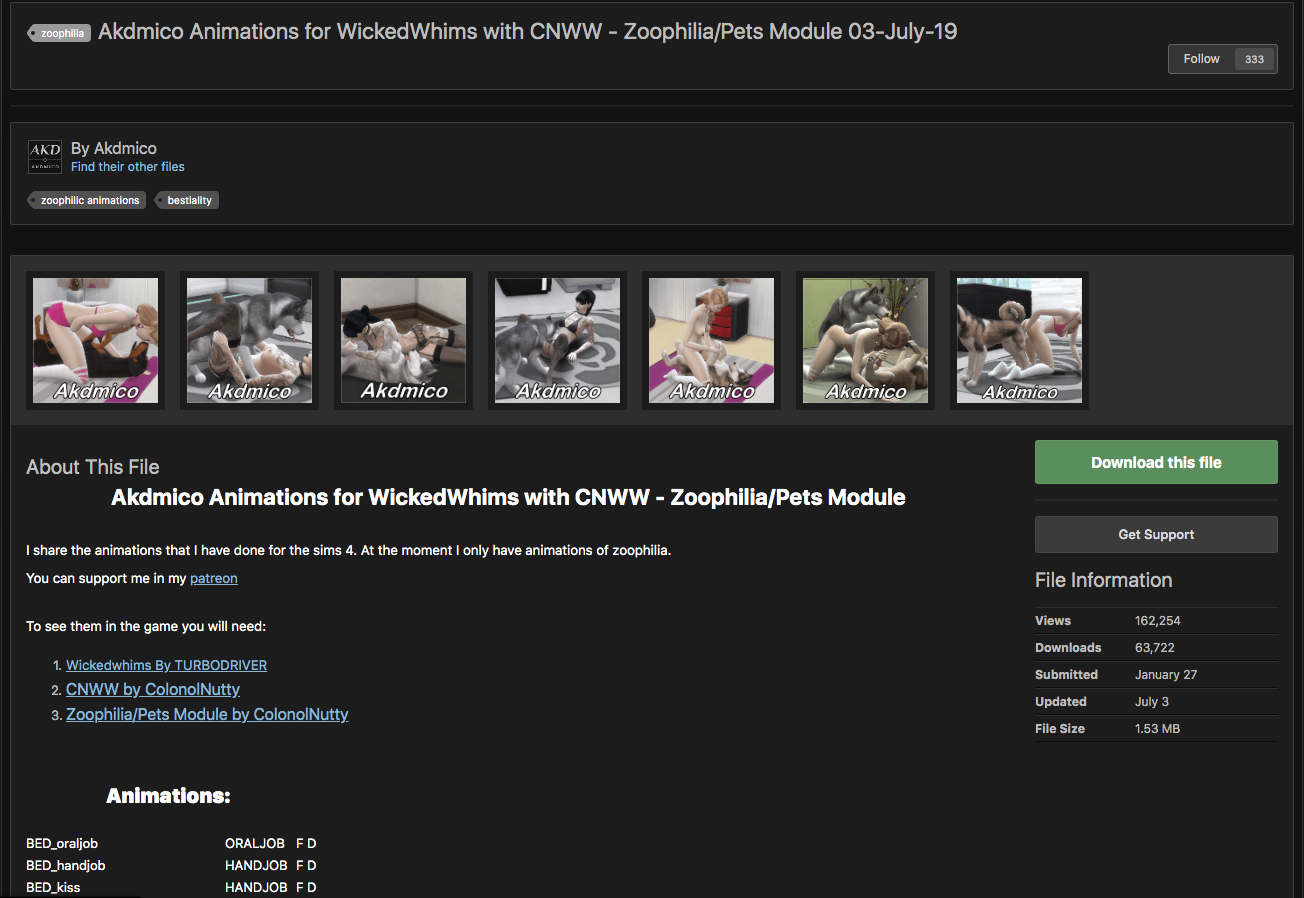Open the first preview thumbnail in the gallery
The image size is (1304, 898).
96,340
